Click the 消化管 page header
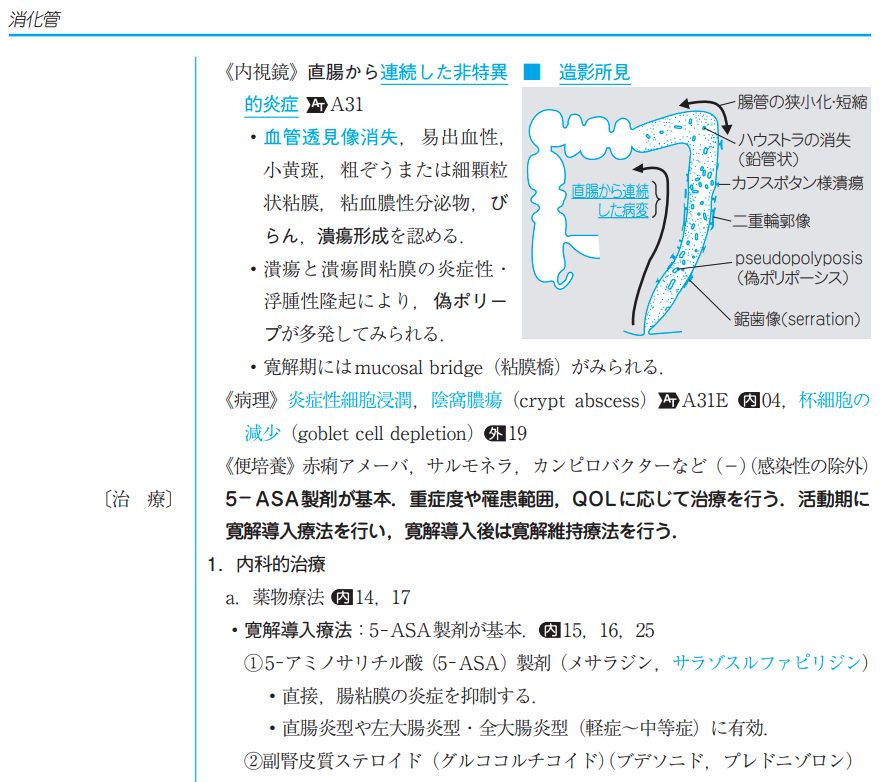Screen dimensions: 884x782 pos(34,19)
